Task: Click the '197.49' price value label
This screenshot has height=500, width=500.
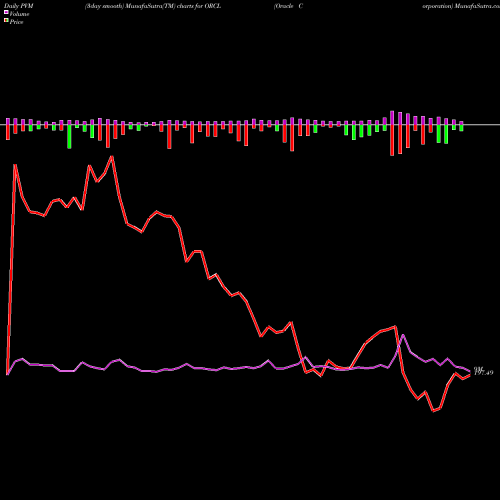Action: click(483, 373)
